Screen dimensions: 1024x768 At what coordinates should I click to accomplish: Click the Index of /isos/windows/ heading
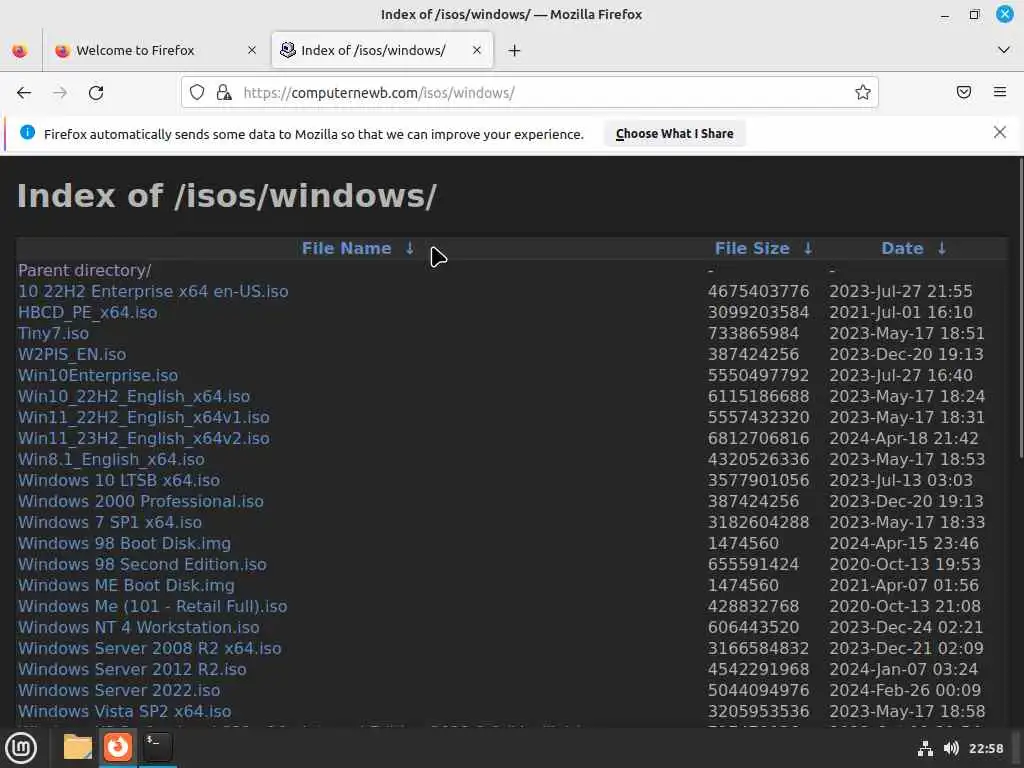[x=227, y=196]
